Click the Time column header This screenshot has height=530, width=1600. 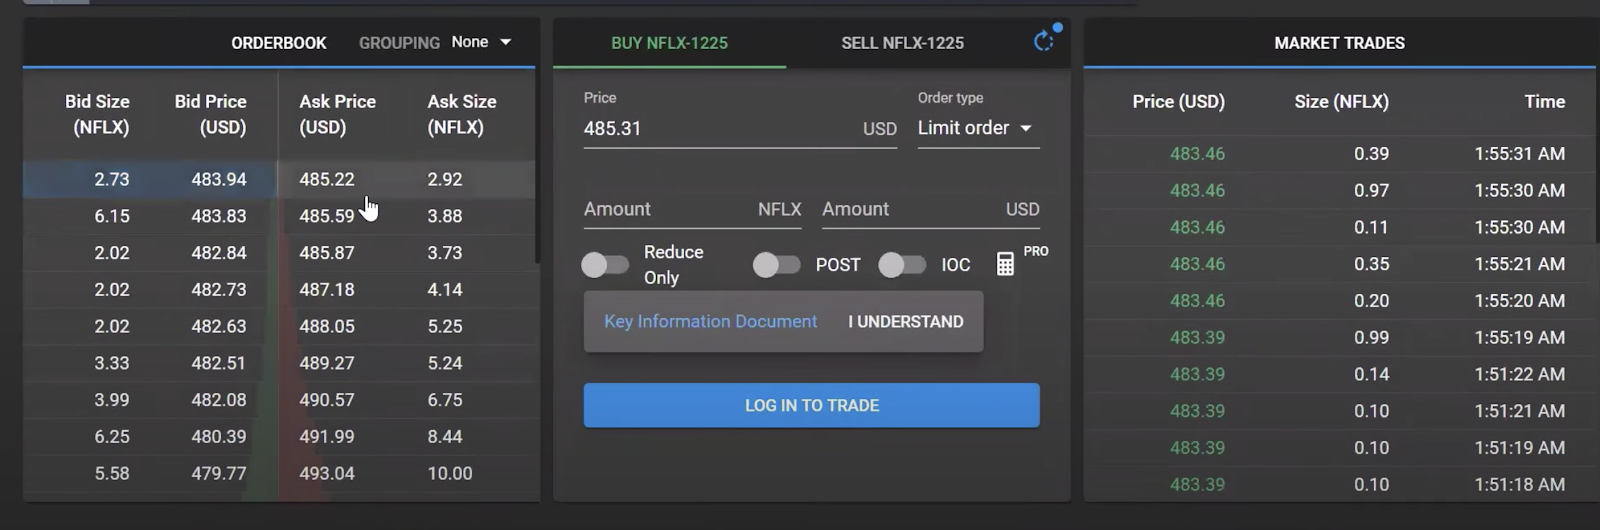(1544, 101)
